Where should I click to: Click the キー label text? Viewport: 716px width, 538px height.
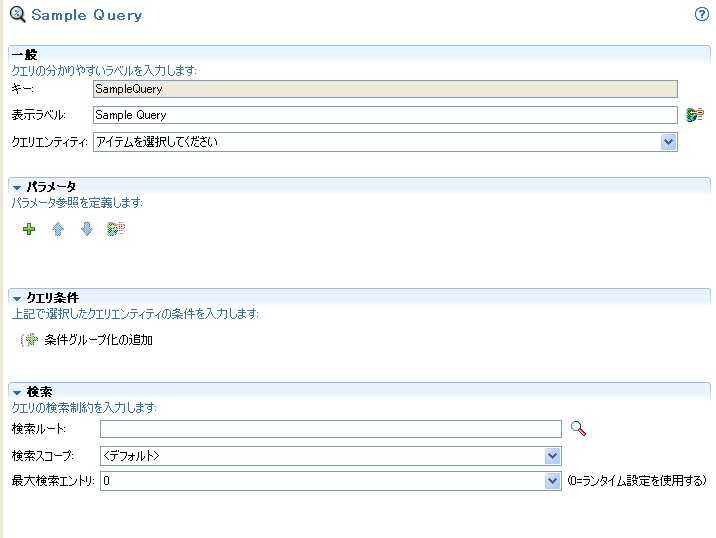click(22, 89)
